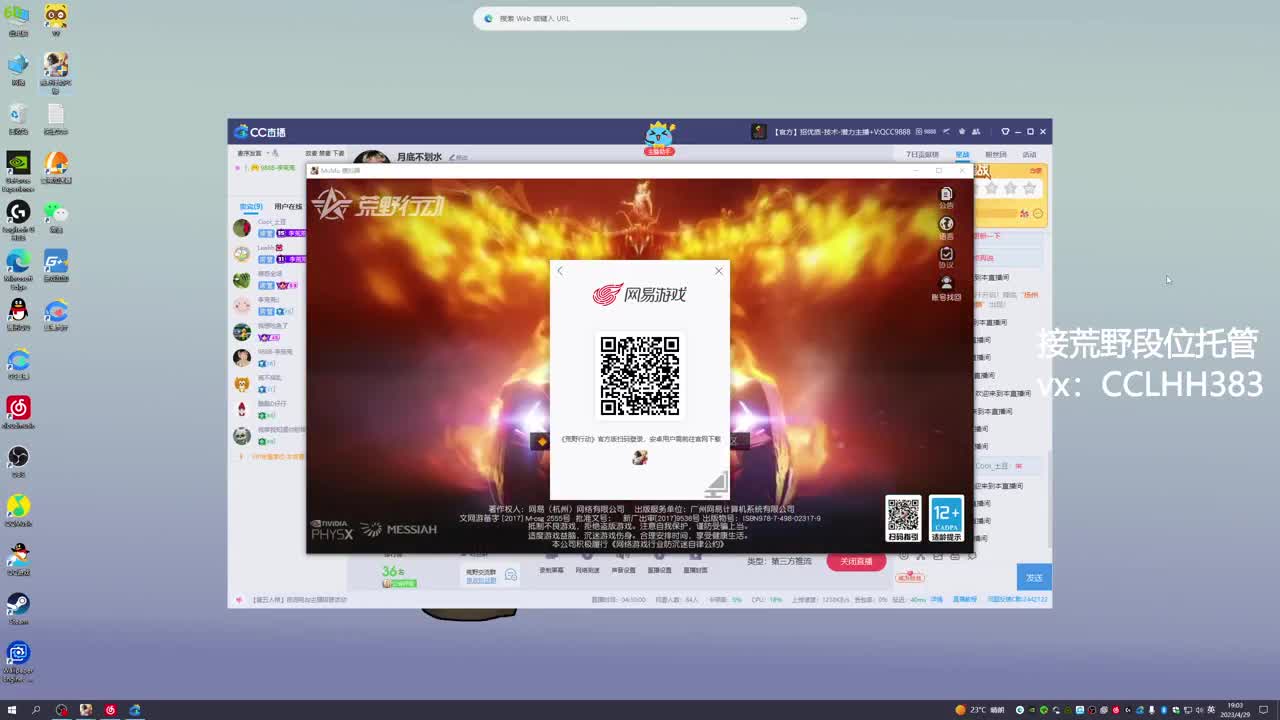1280x720 pixels.
Task: Open taskbar search magnifier
Action: click(x=36, y=710)
